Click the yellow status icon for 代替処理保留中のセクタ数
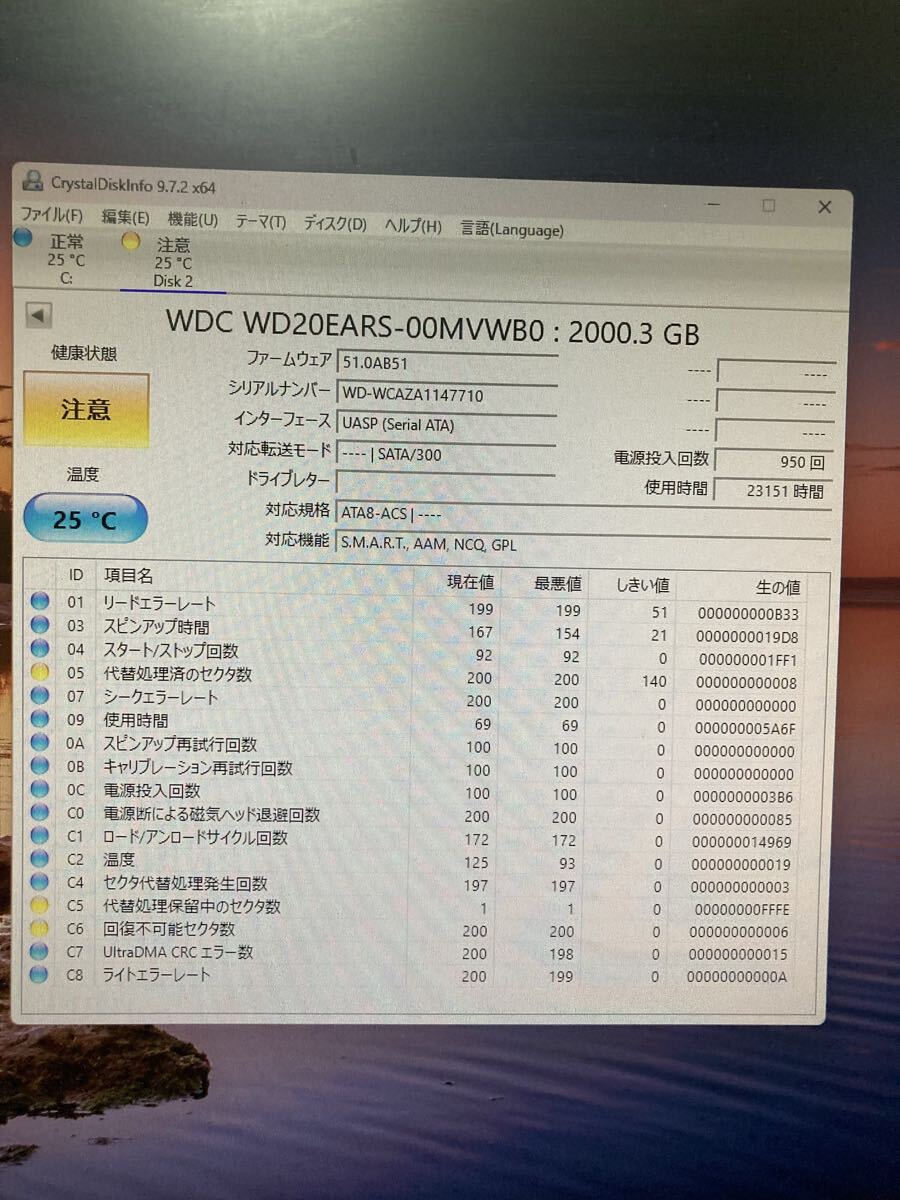900x1200 pixels. click(x=40, y=905)
